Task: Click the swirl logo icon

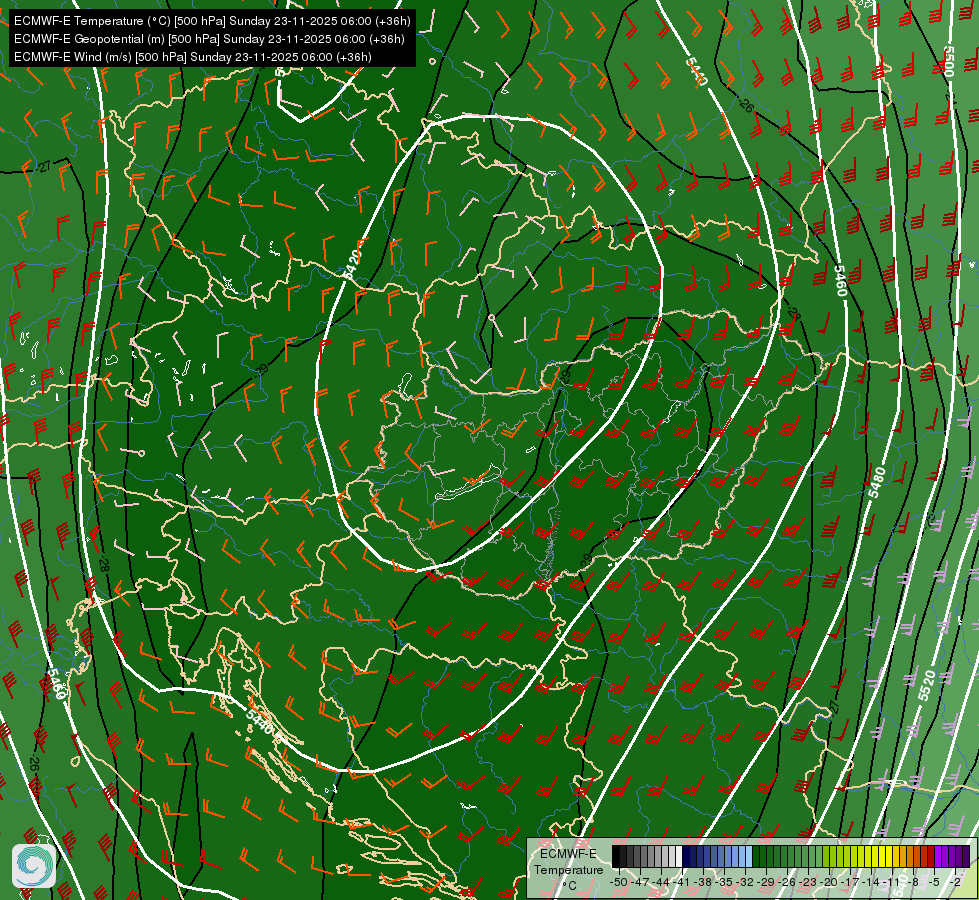Action: click(34, 865)
